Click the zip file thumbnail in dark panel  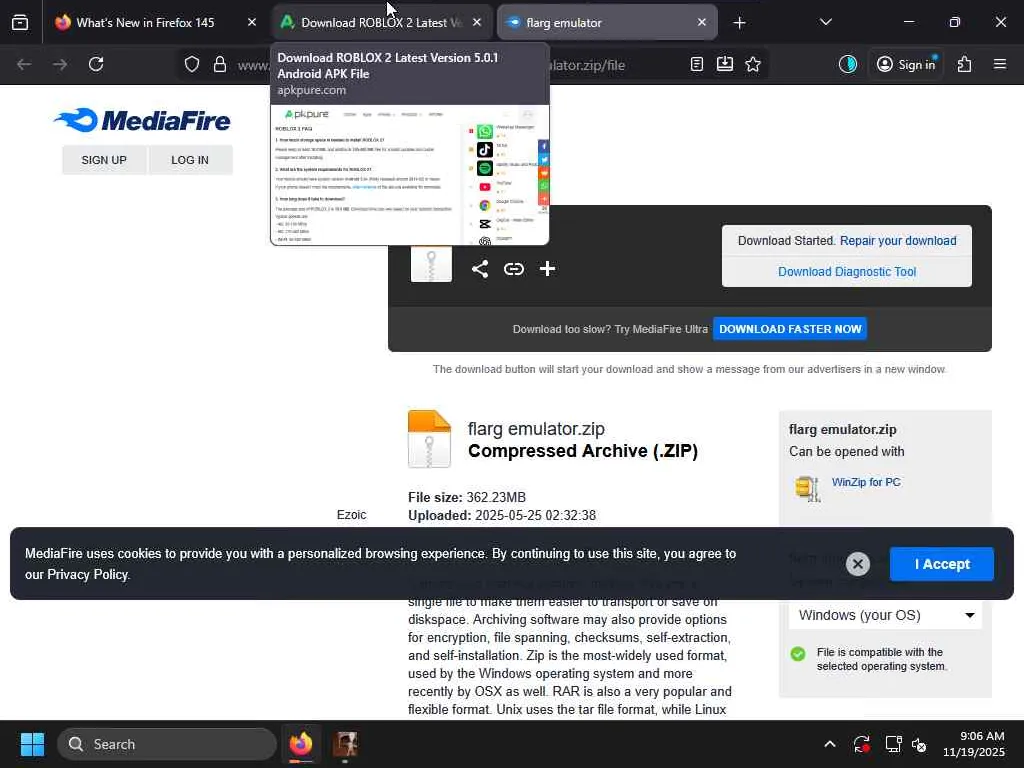pyautogui.click(x=431, y=264)
